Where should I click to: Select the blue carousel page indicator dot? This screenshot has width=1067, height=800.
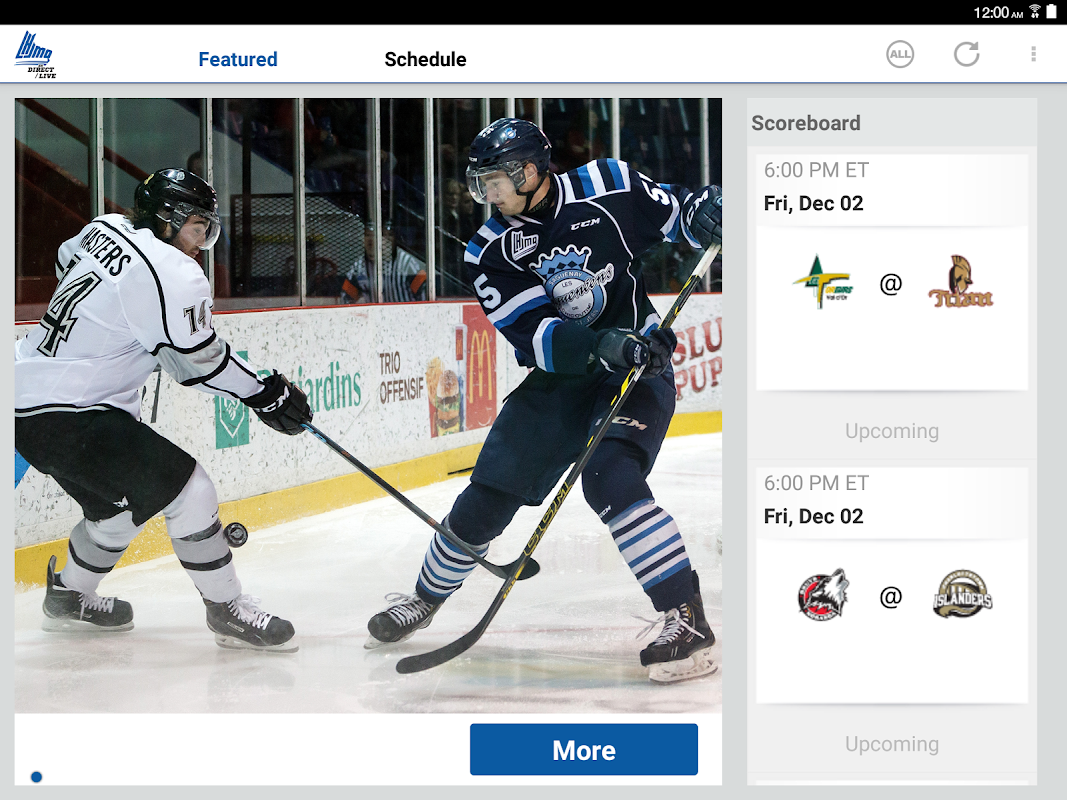[37, 777]
